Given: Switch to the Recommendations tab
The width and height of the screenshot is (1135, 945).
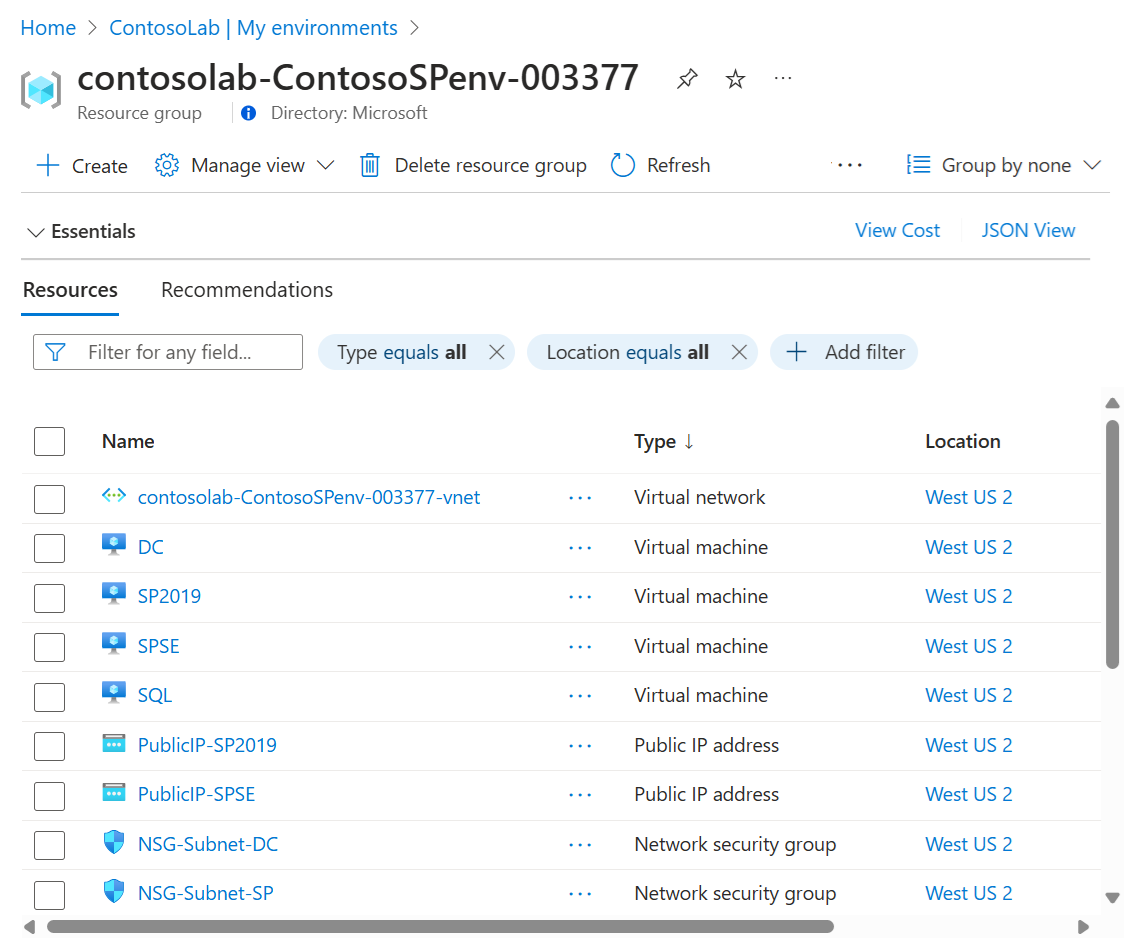Looking at the screenshot, I should [247, 290].
